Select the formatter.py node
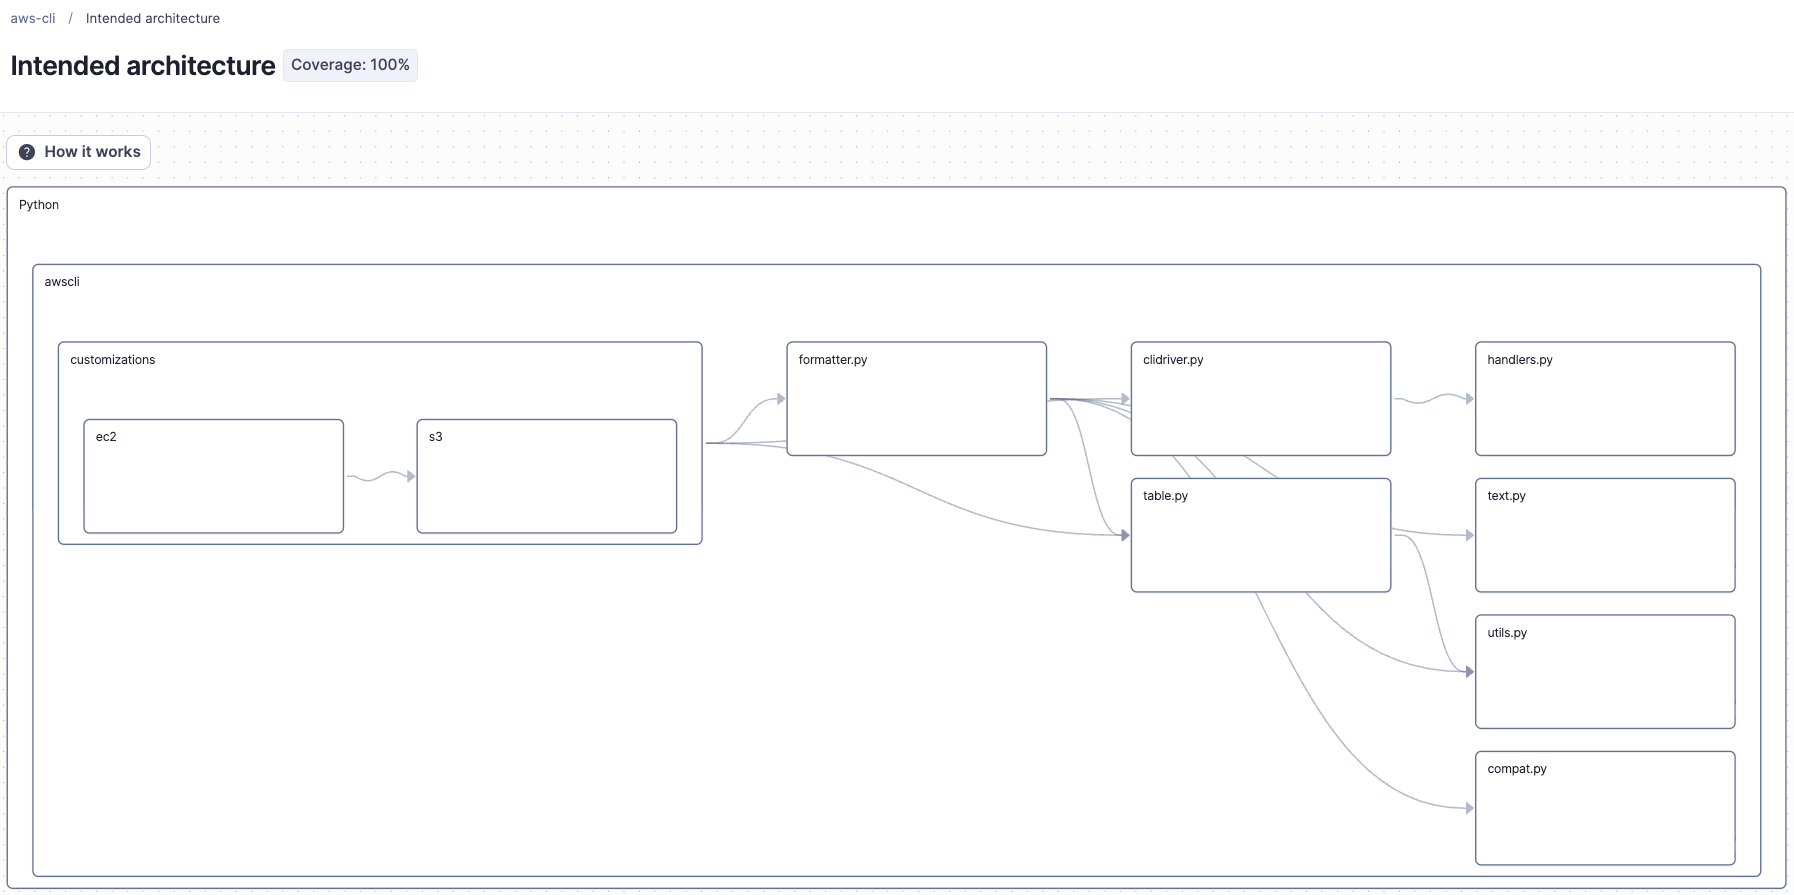The image size is (1794, 895). [x=917, y=399]
